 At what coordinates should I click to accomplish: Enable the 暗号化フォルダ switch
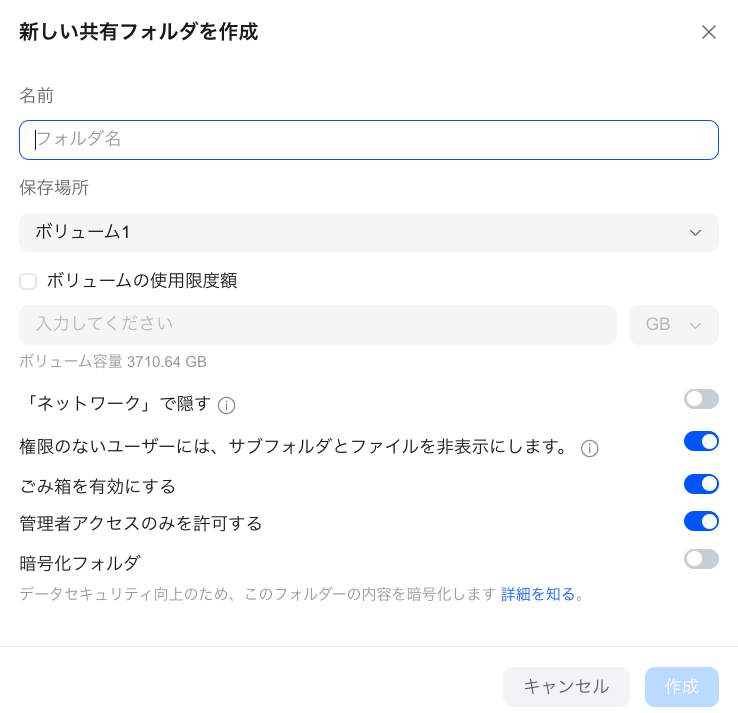coord(701,559)
